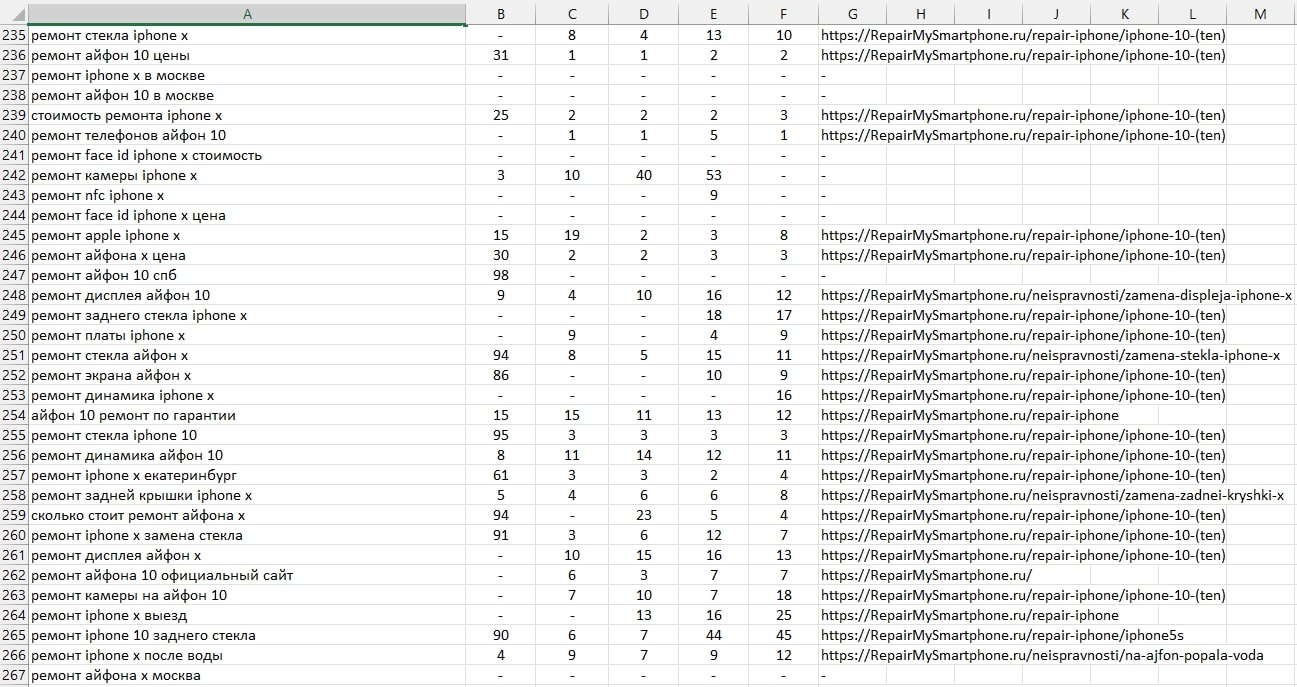Click cell 'ремонт камеры iphone x'
1297x687 pixels.
coord(247,175)
